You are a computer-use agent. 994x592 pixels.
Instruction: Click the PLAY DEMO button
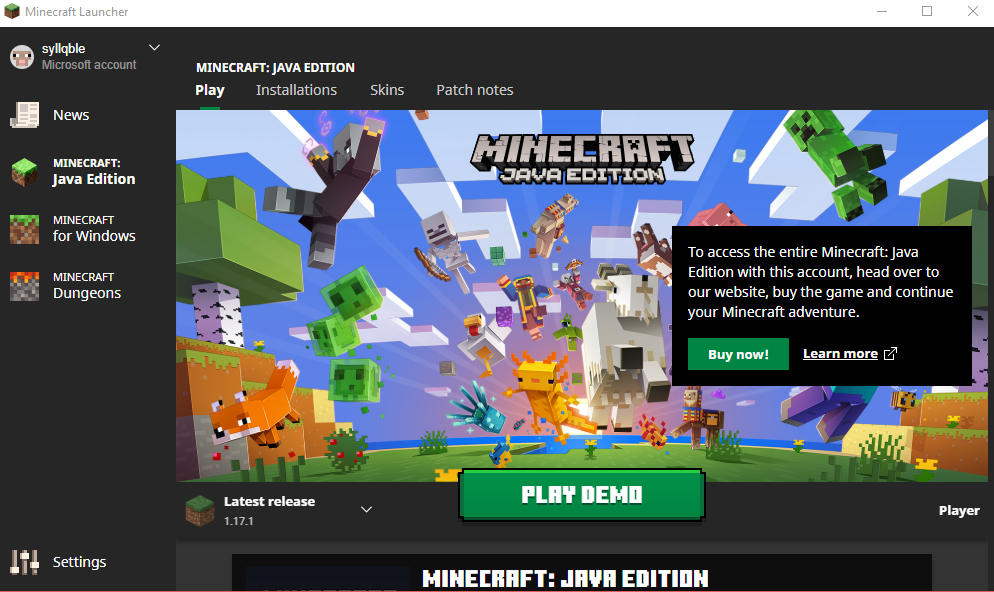(582, 495)
